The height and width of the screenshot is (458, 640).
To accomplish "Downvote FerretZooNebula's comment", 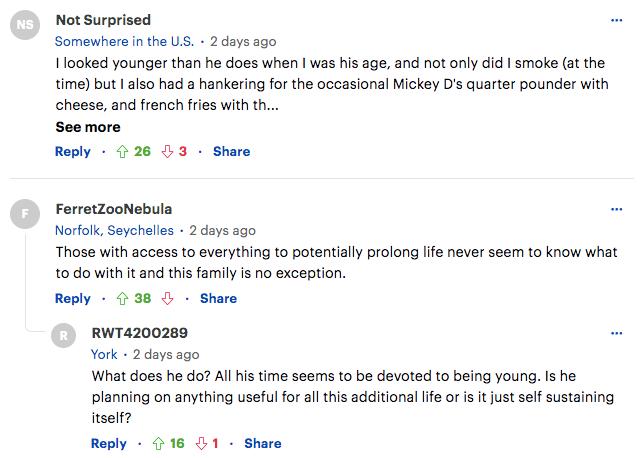I will tap(168, 298).
